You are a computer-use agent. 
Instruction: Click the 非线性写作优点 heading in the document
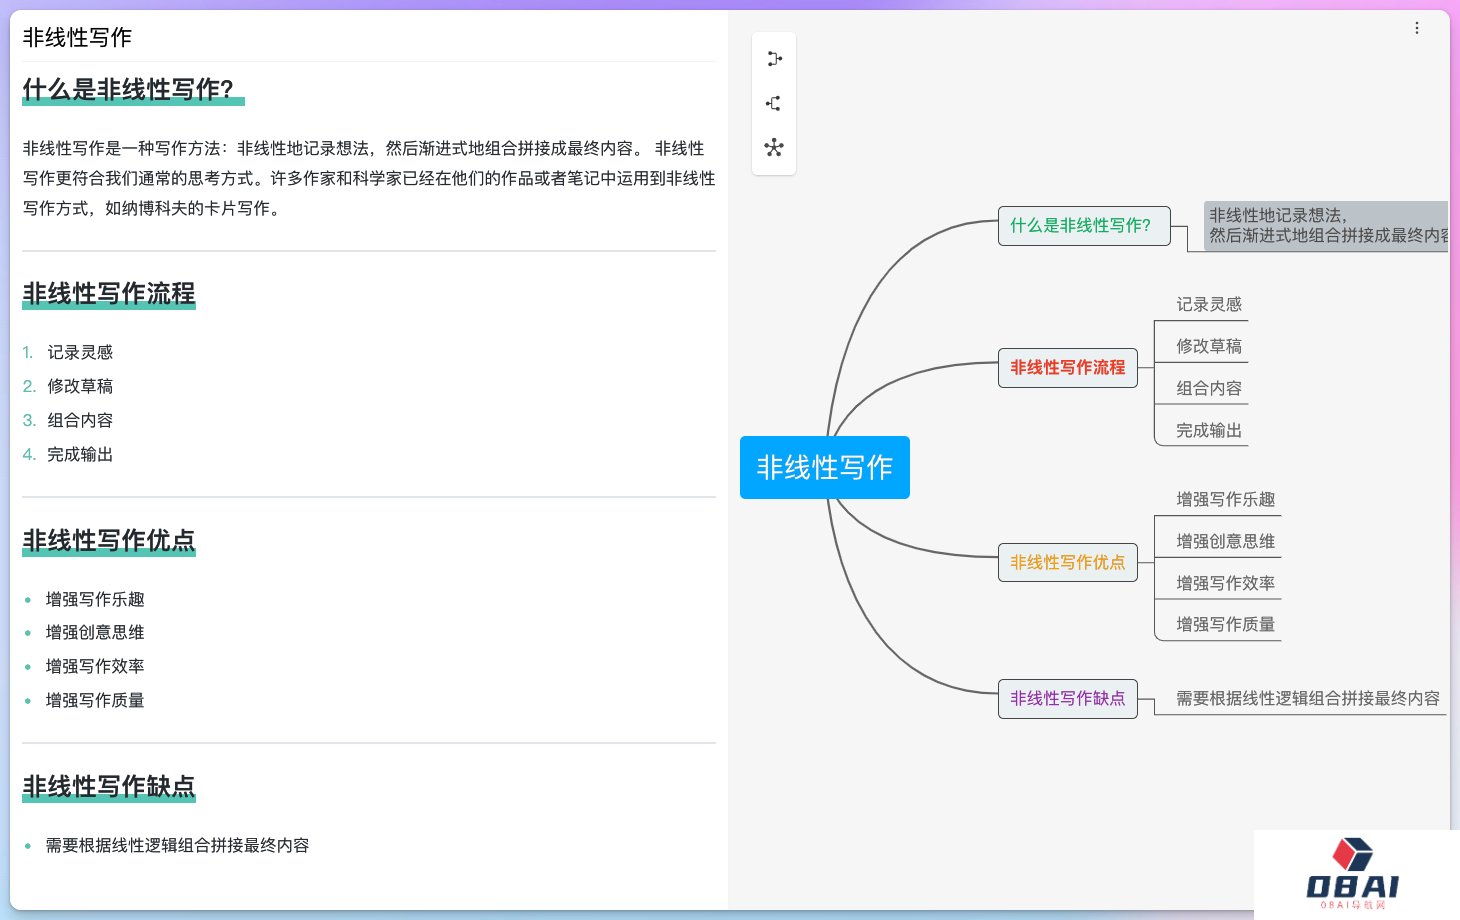coord(109,541)
